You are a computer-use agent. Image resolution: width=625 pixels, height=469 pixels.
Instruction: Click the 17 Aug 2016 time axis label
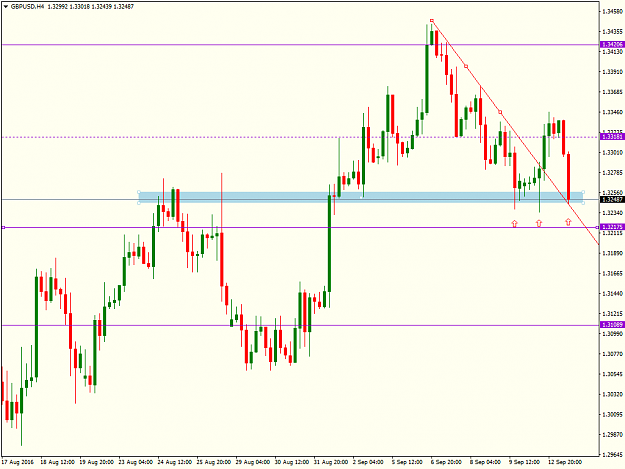click(18, 462)
